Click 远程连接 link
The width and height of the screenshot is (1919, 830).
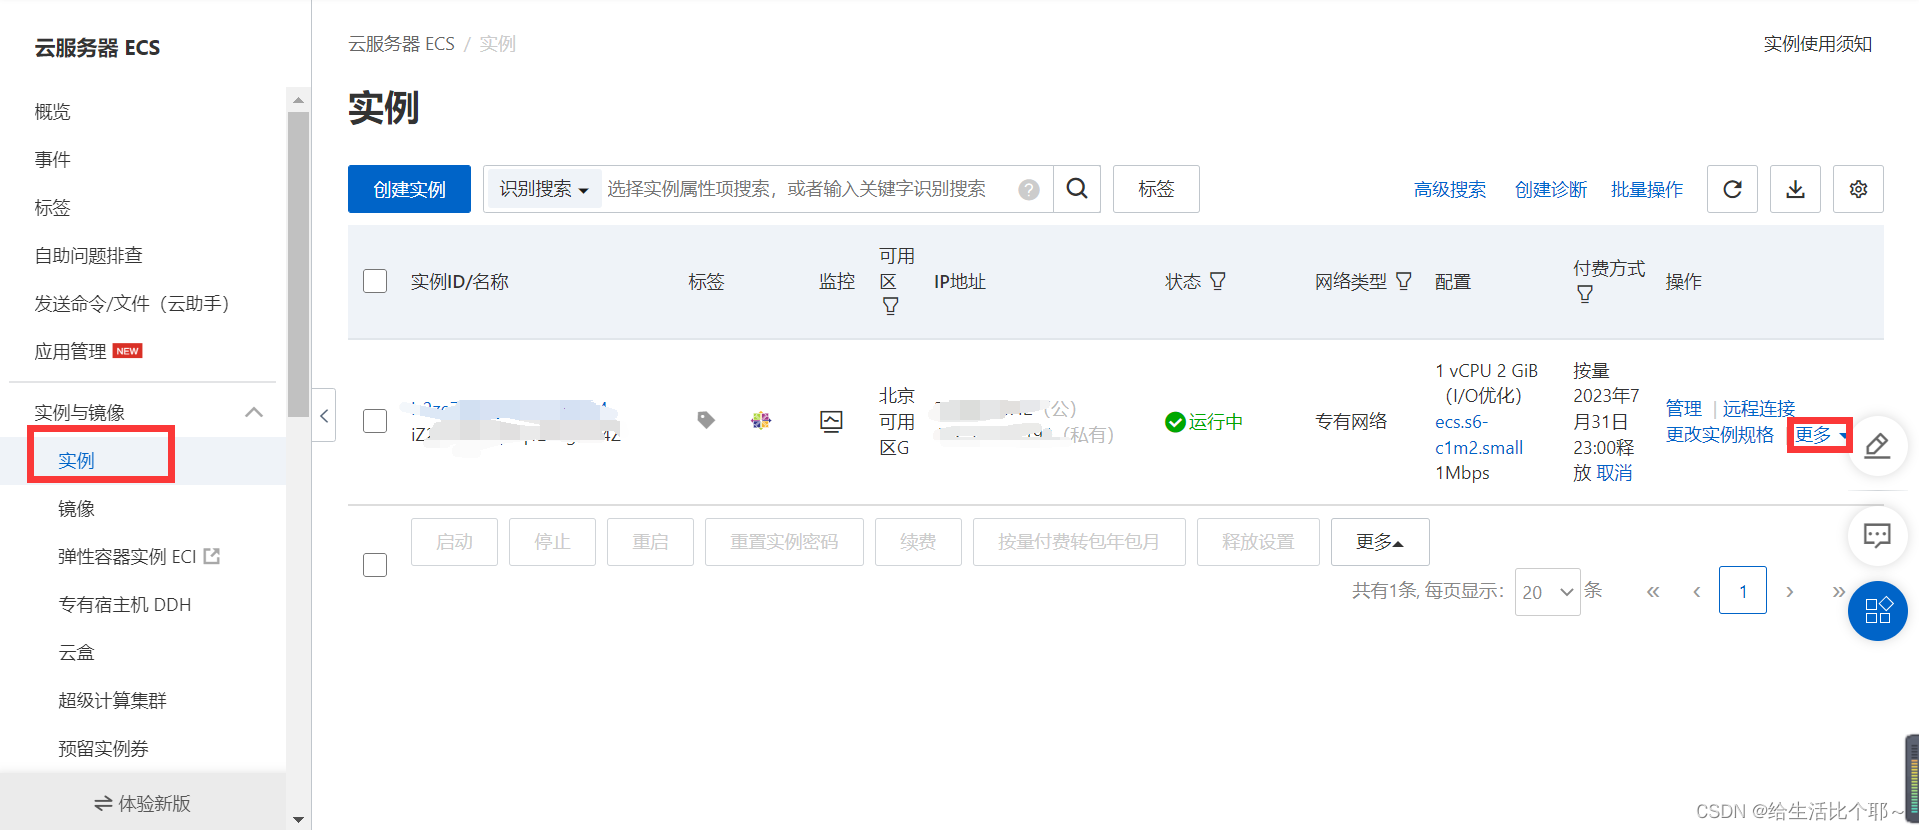(x=1759, y=408)
